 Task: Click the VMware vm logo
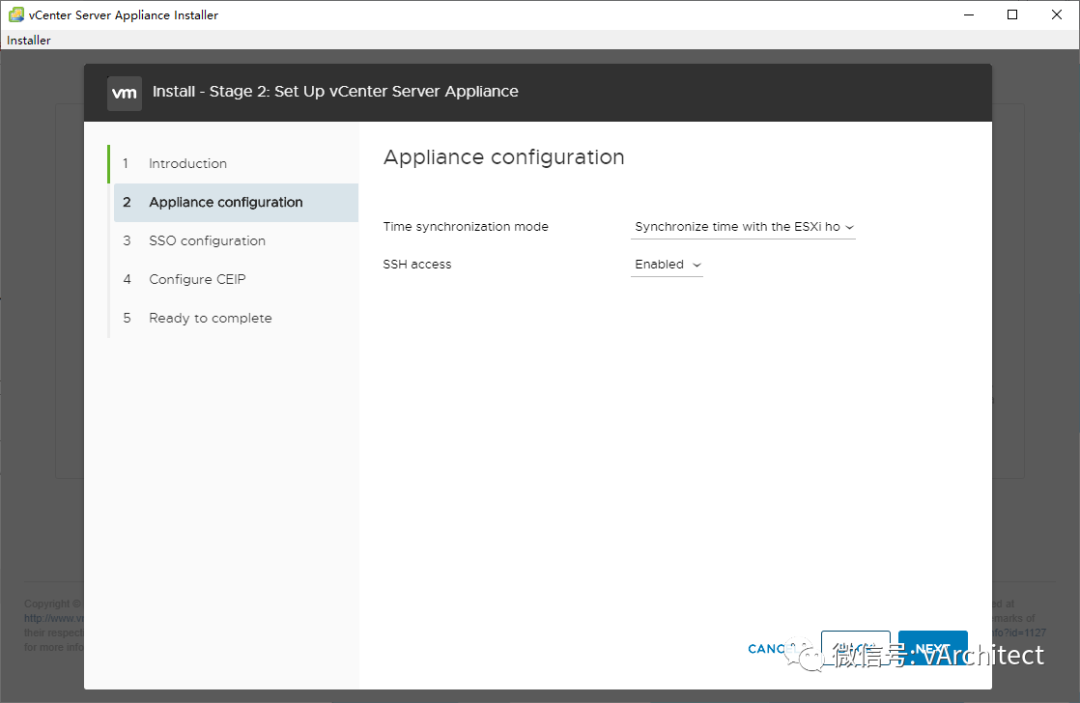coord(124,92)
